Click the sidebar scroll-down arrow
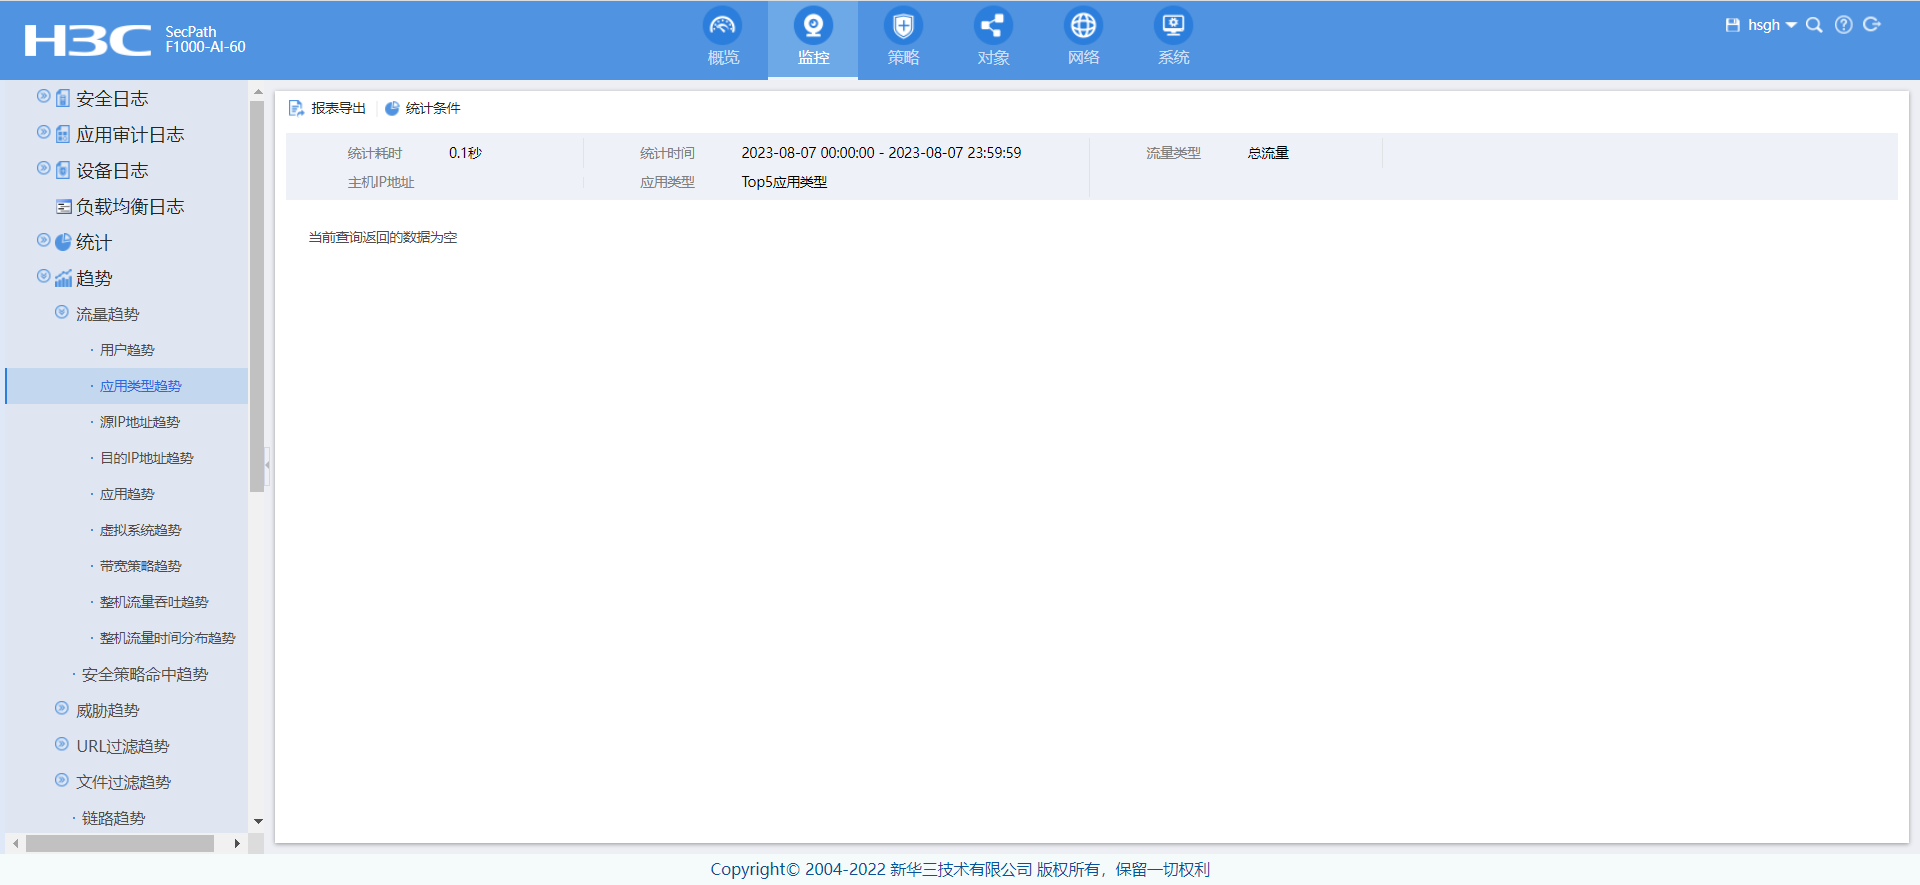This screenshot has width=1920, height=885. (x=258, y=821)
